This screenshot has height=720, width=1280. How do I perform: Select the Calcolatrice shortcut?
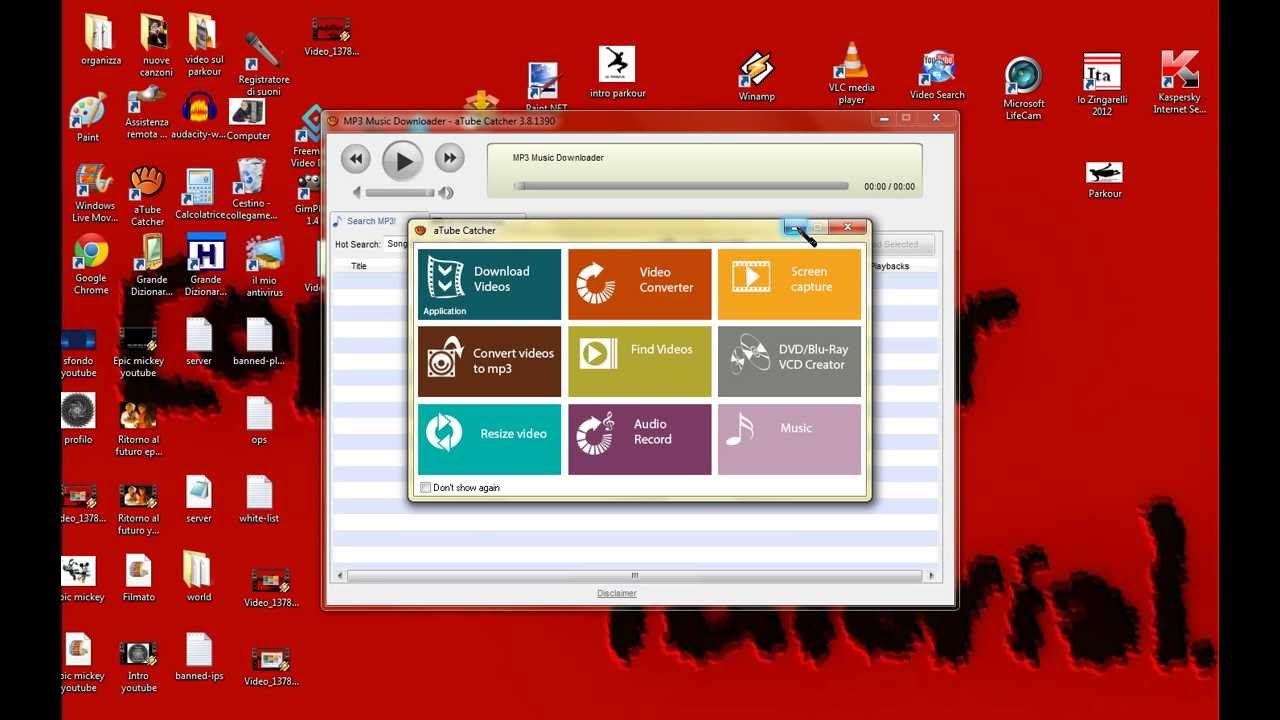(200, 194)
